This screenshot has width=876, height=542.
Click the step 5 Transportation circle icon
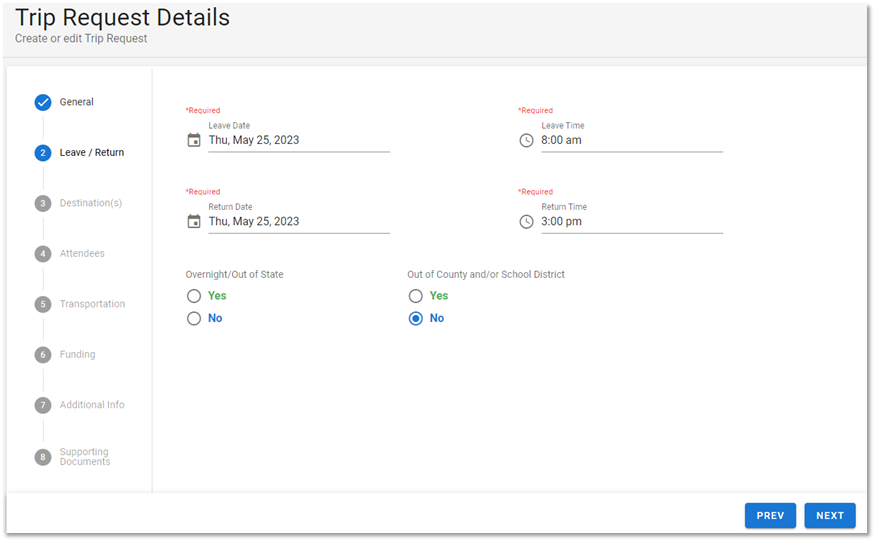[x=43, y=305]
